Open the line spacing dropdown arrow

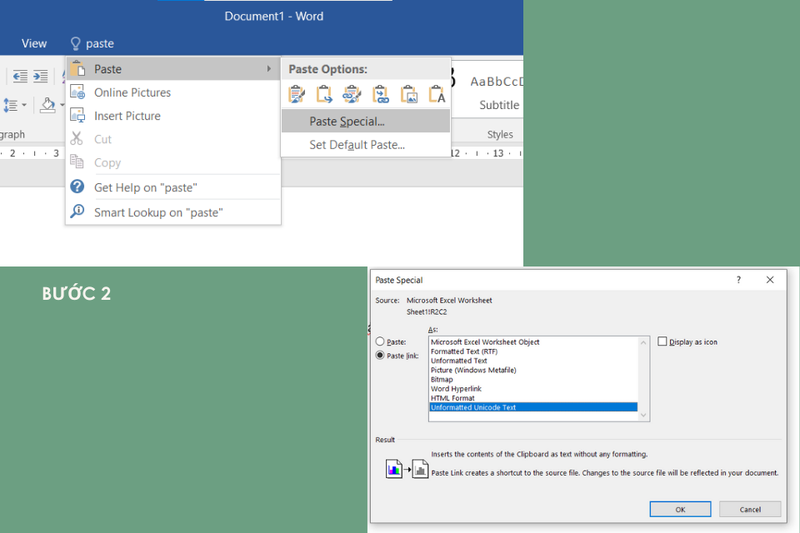24,105
